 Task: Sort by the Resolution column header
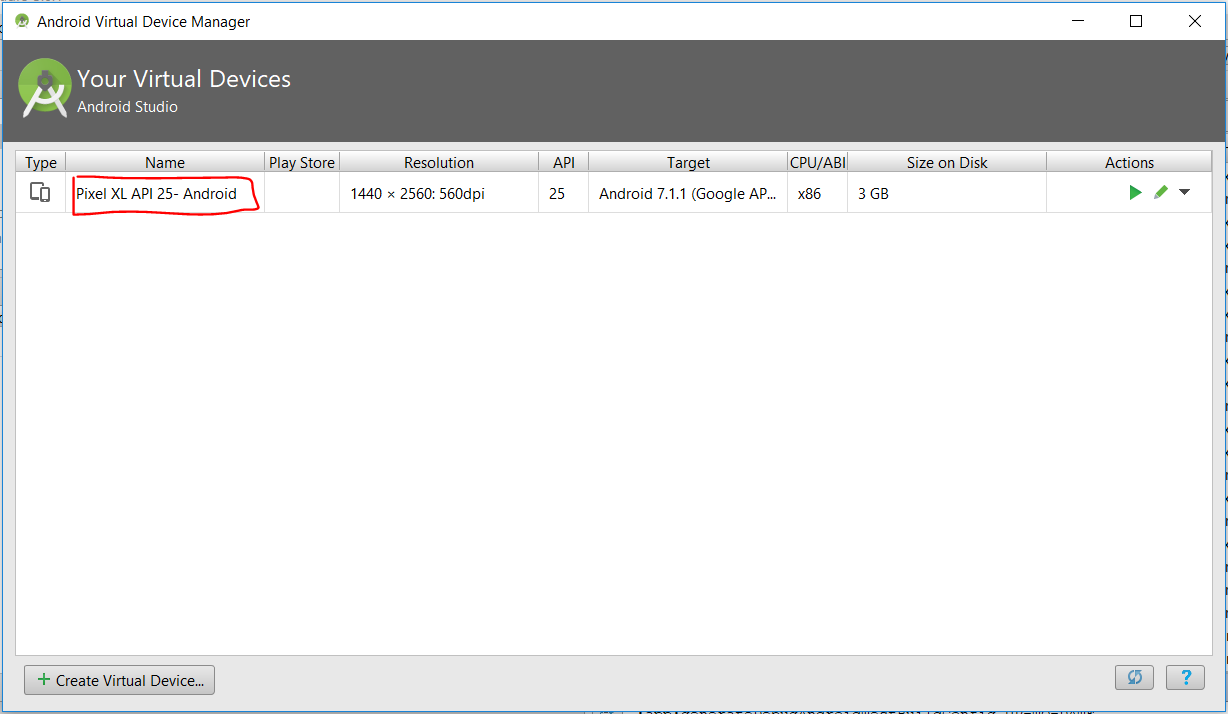coord(439,162)
